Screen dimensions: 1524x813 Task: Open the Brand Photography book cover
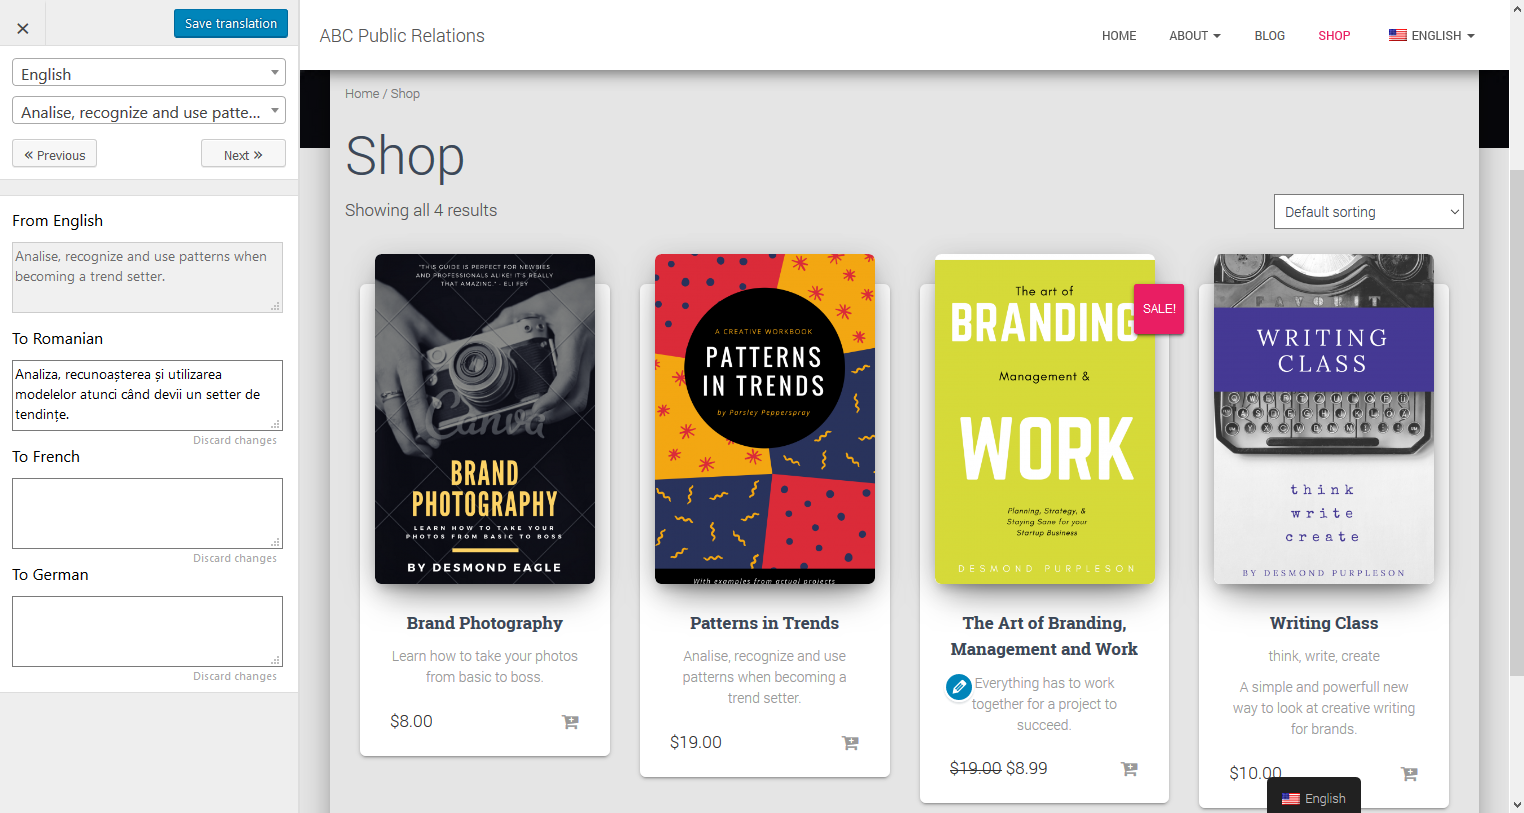click(484, 419)
